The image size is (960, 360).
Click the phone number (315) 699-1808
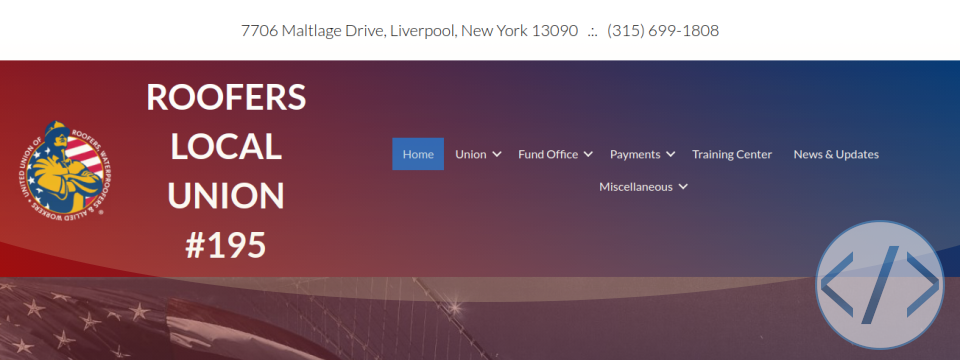pyautogui.click(x=663, y=31)
